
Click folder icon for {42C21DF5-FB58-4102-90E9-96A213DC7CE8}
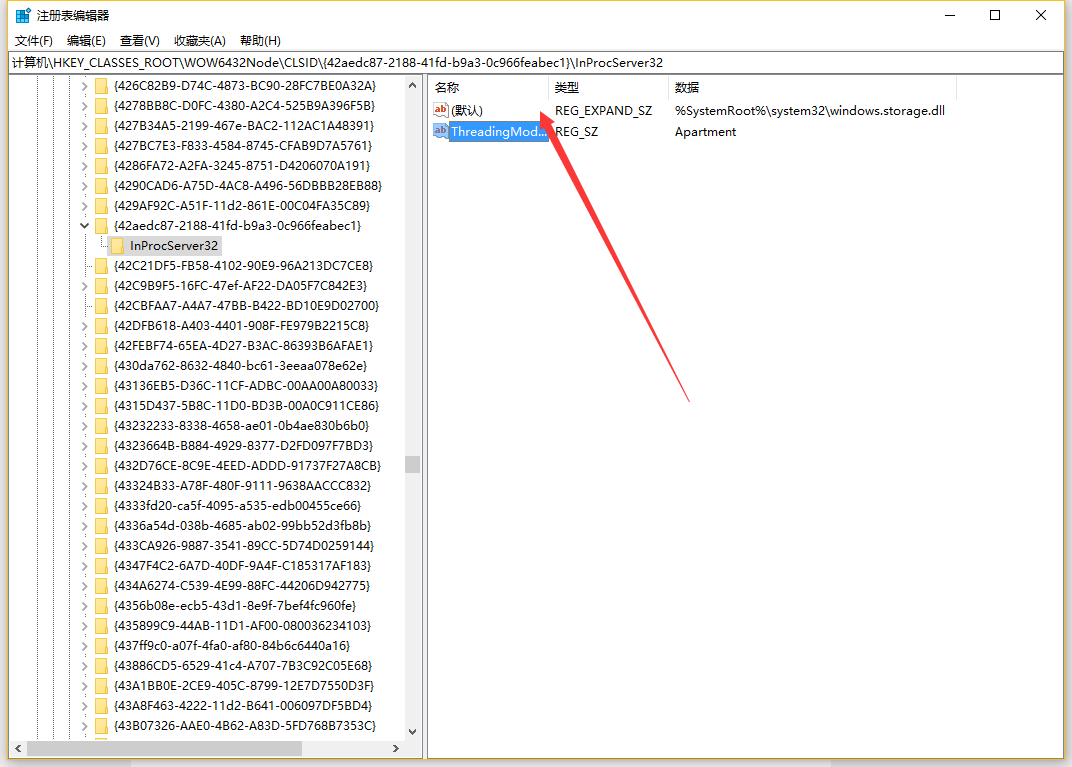pos(101,266)
